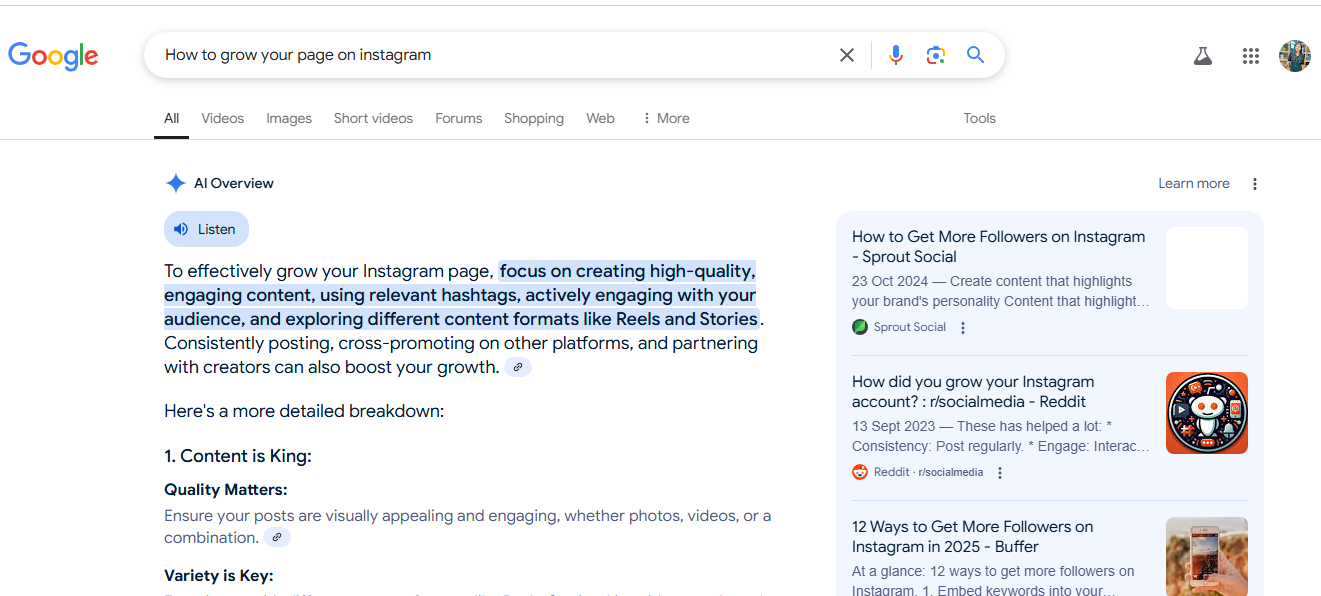Image resolution: width=1321 pixels, height=596 pixels.
Task: Open the Sprout Social result three-dot menu
Action: point(963,328)
